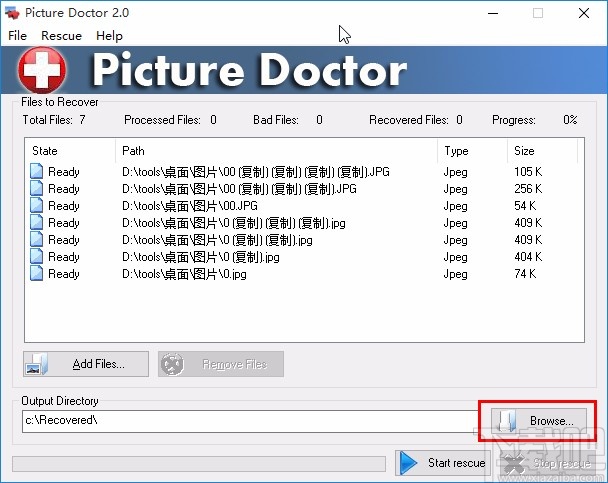Click the Picture Doctor red cross logo
The image size is (608, 483).
point(42,70)
